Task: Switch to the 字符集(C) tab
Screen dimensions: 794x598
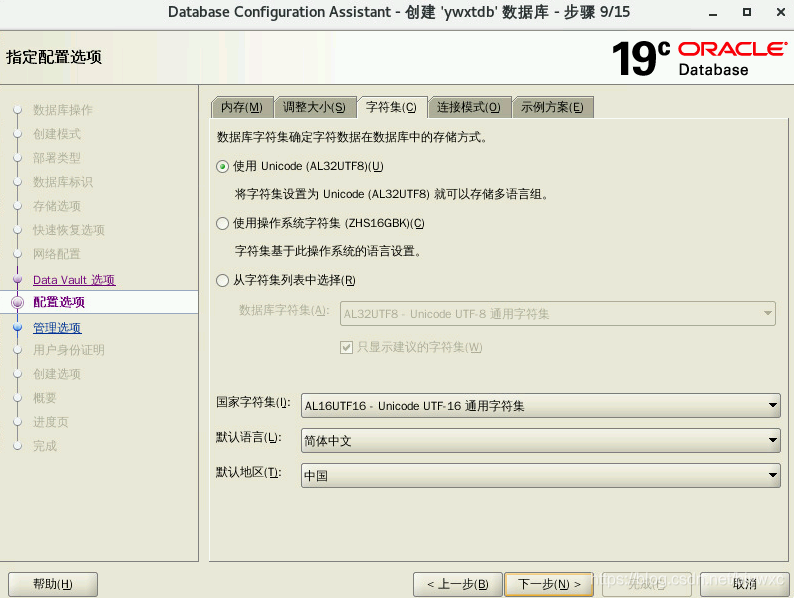Action: click(x=391, y=107)
